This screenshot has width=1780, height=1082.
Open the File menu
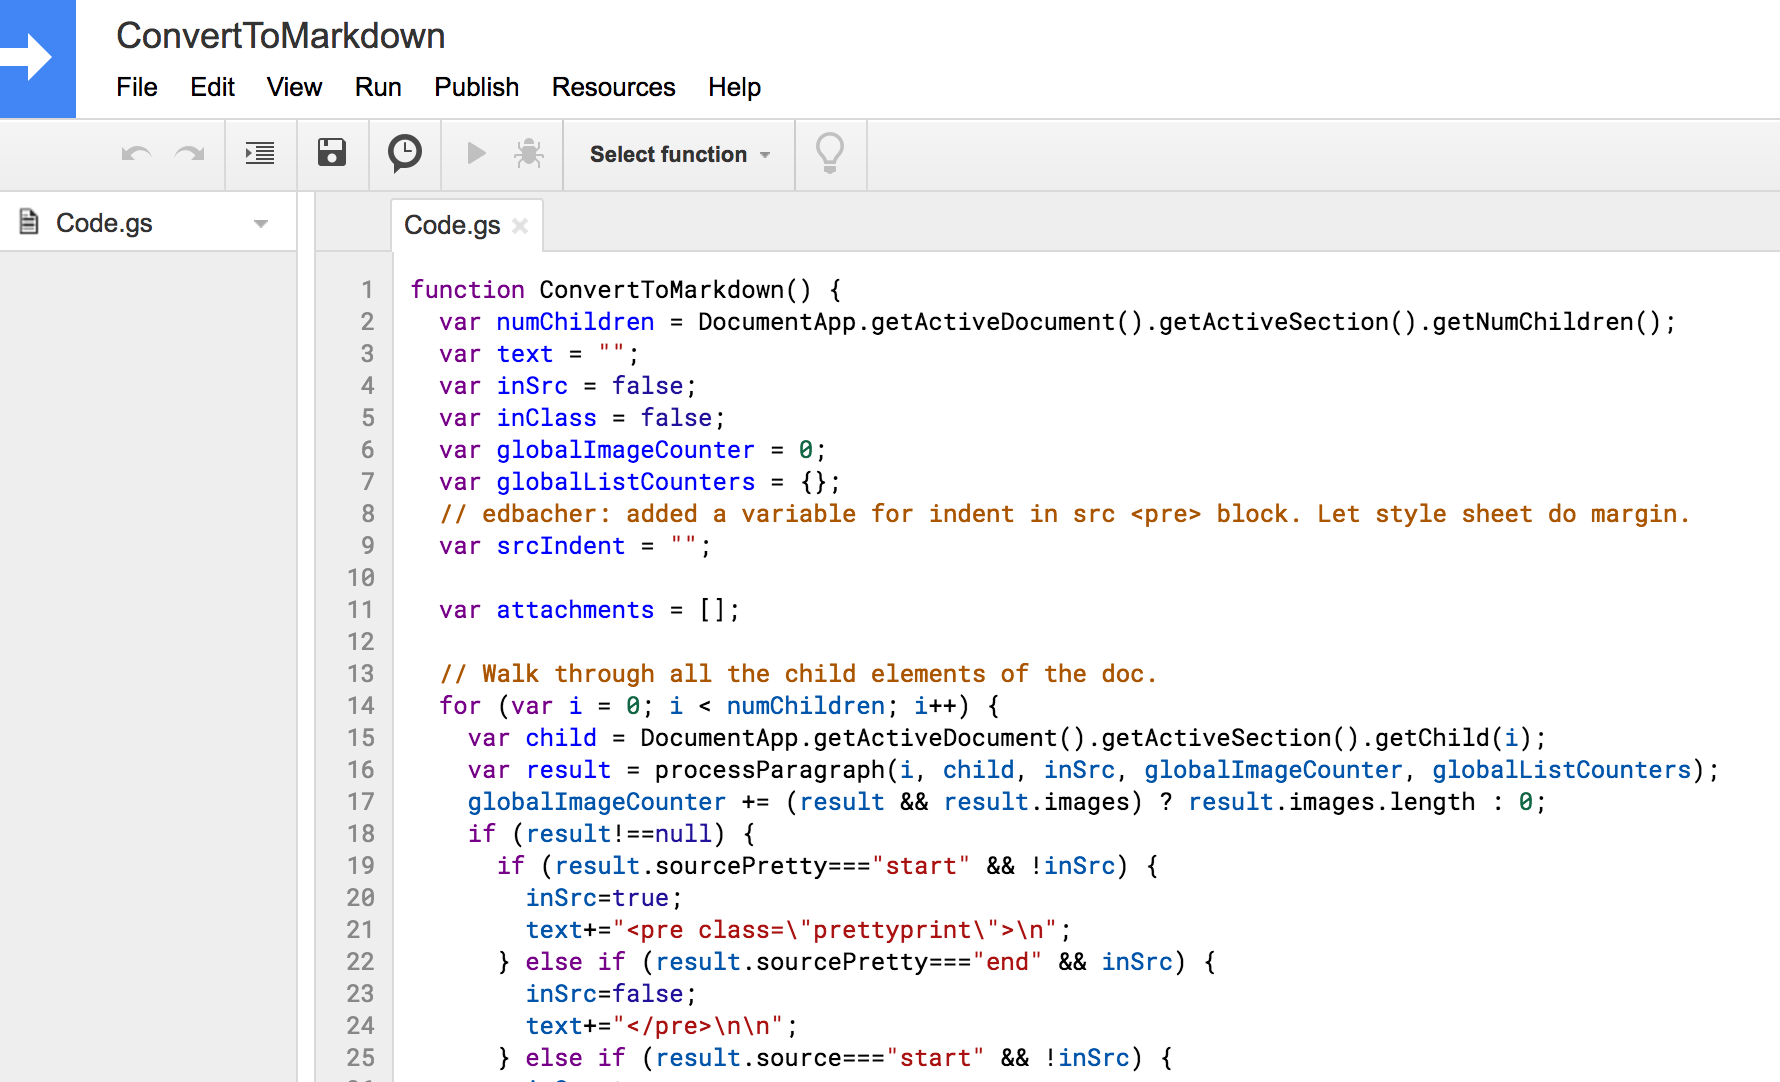pyautogui.click(x=137, y=87)
